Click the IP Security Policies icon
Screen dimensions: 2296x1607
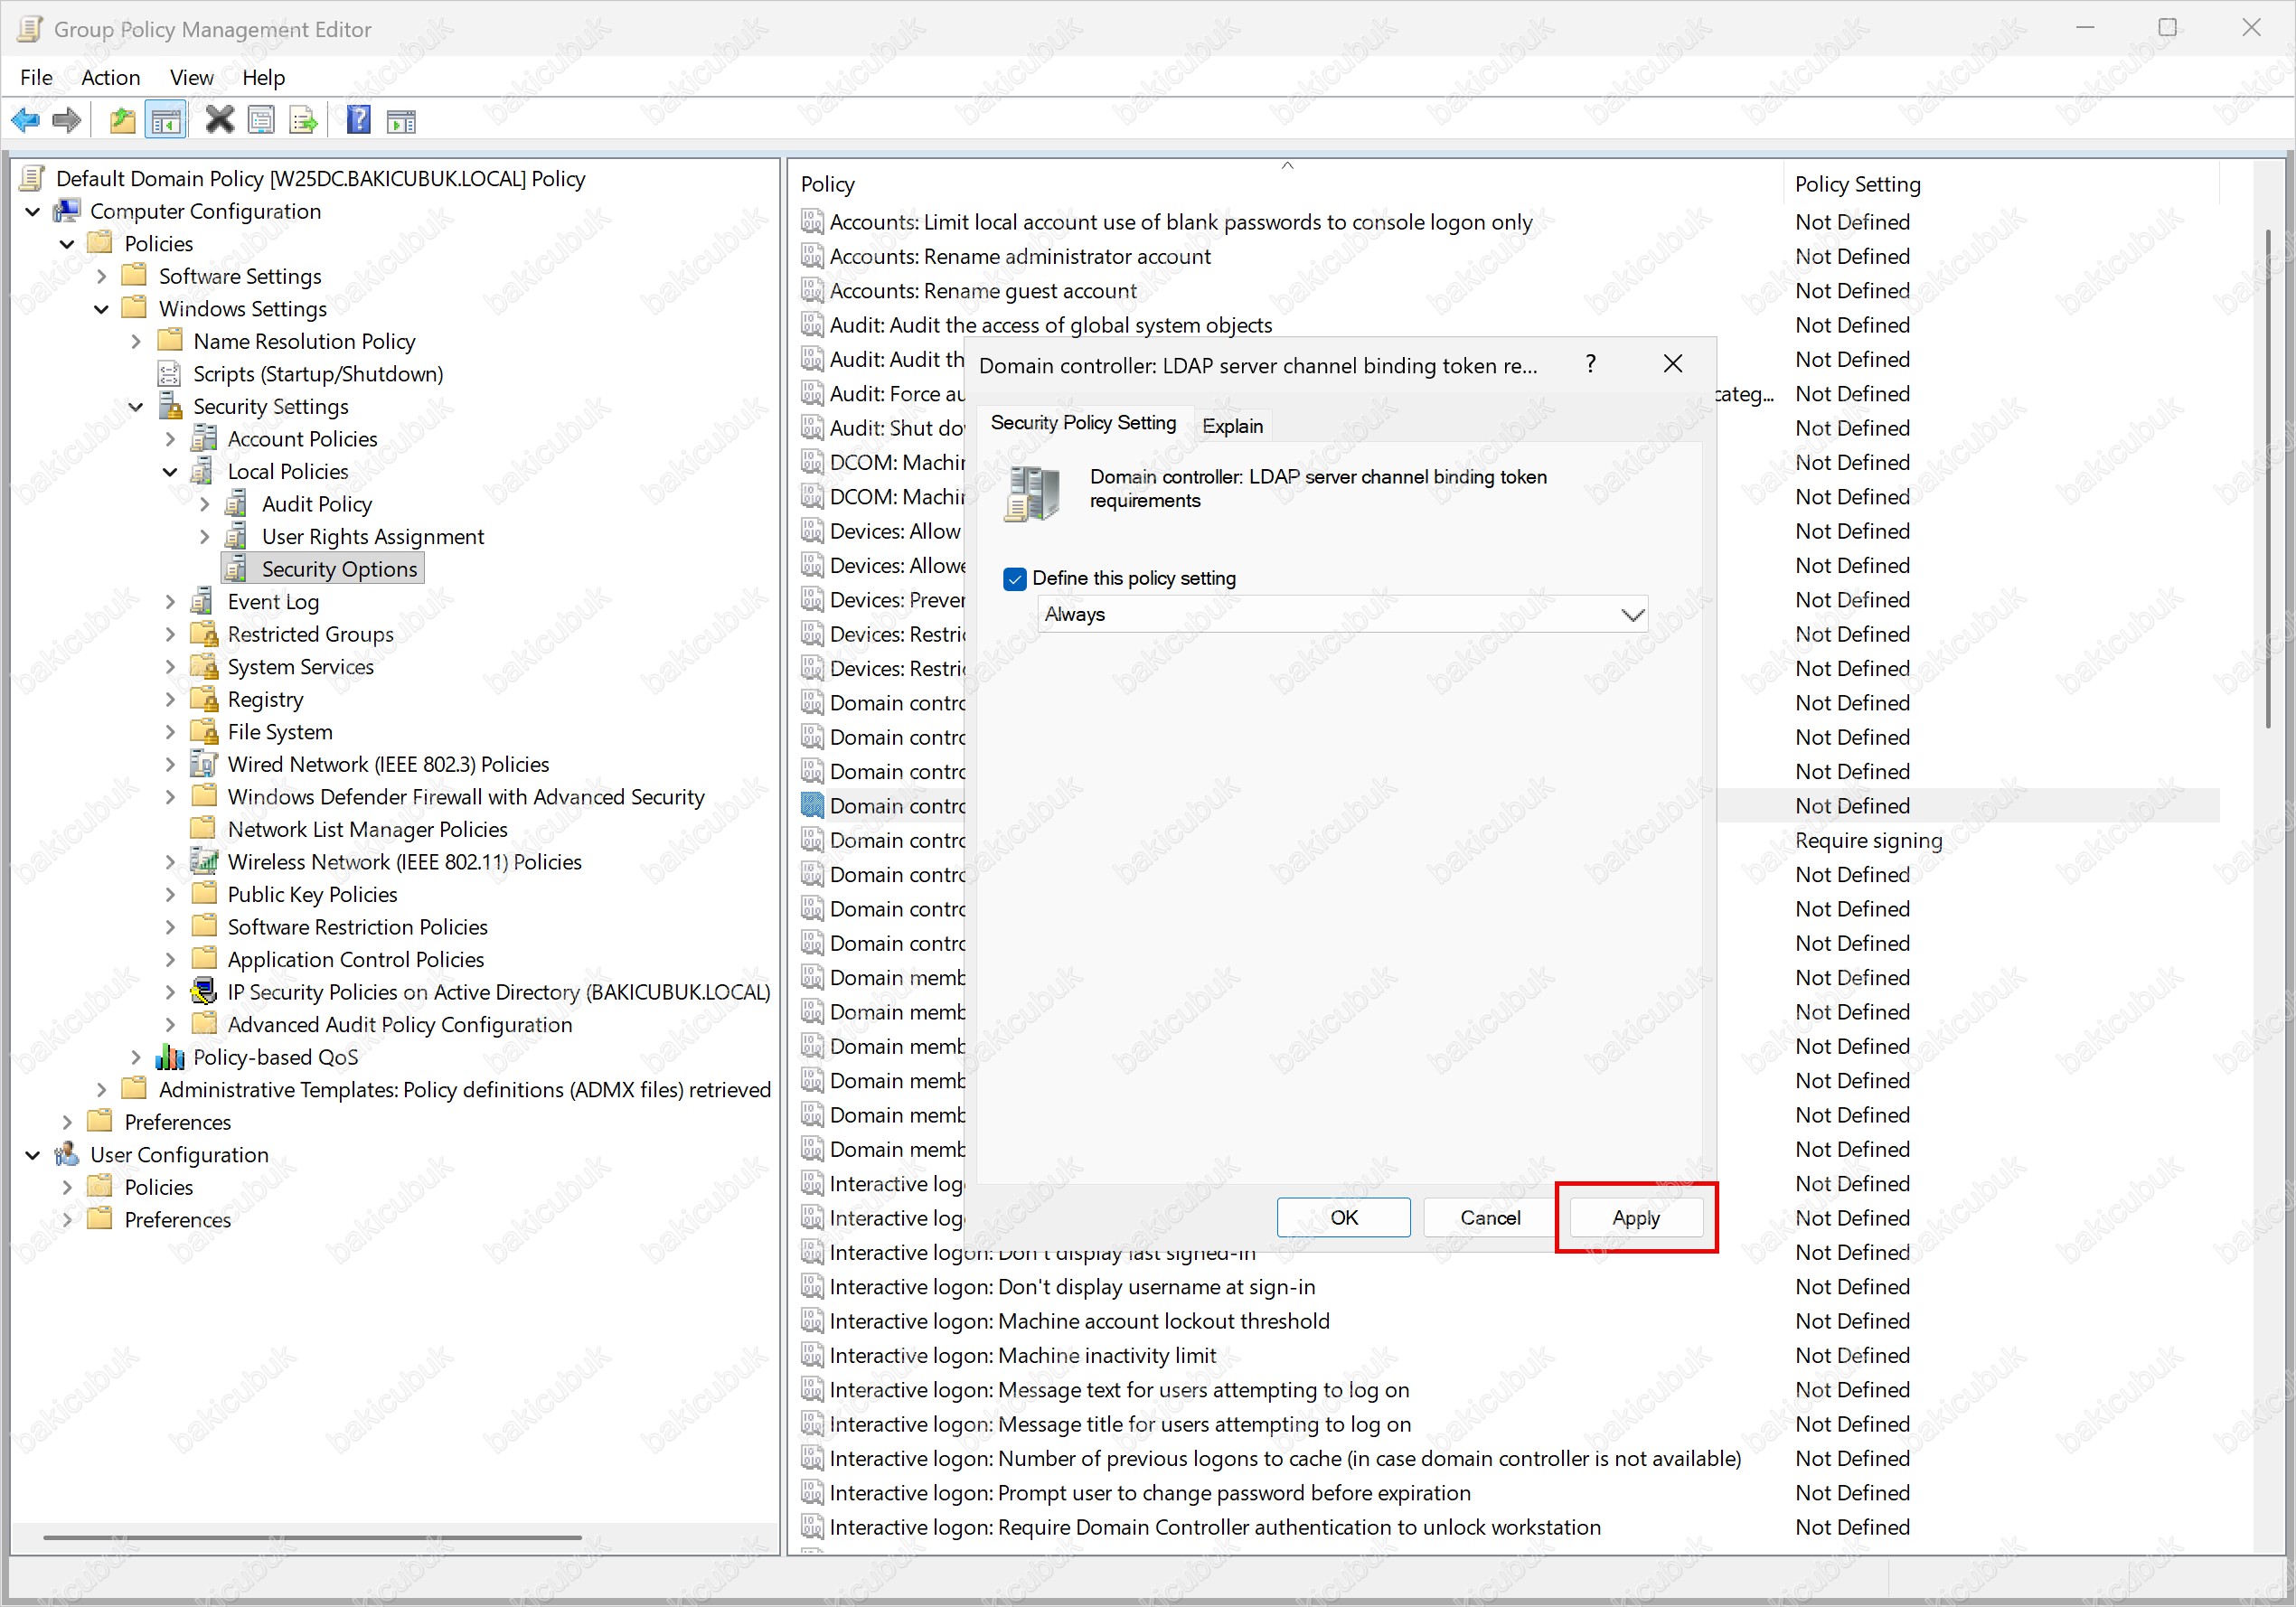pyautogui.click(x=204, y=992)
